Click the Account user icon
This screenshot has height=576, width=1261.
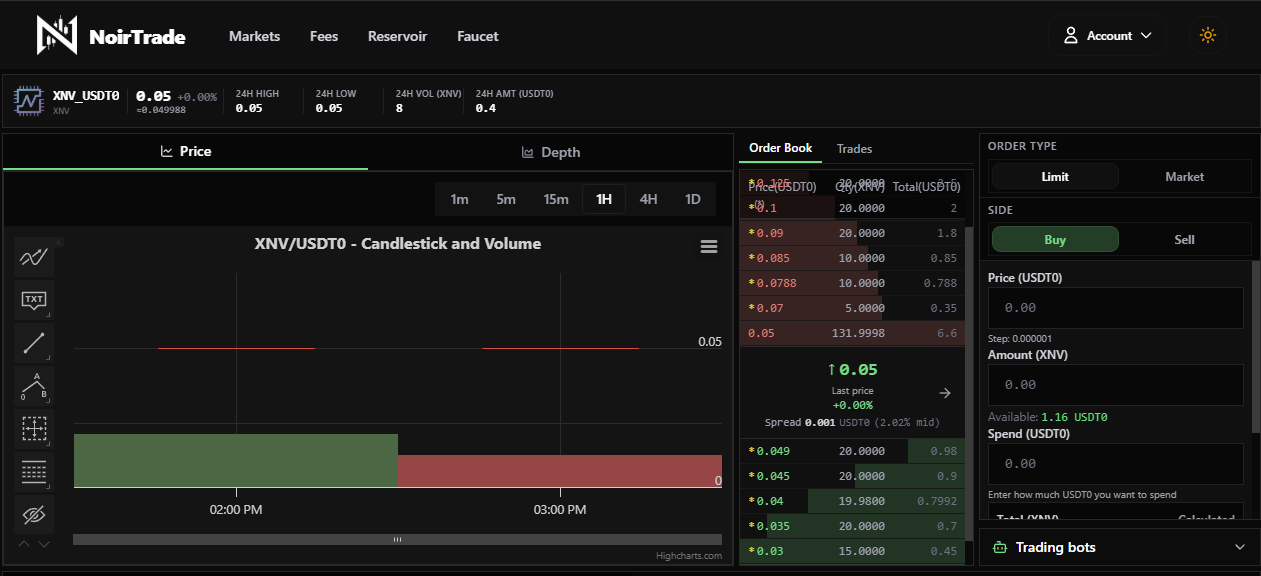[x=1070, y=36]
